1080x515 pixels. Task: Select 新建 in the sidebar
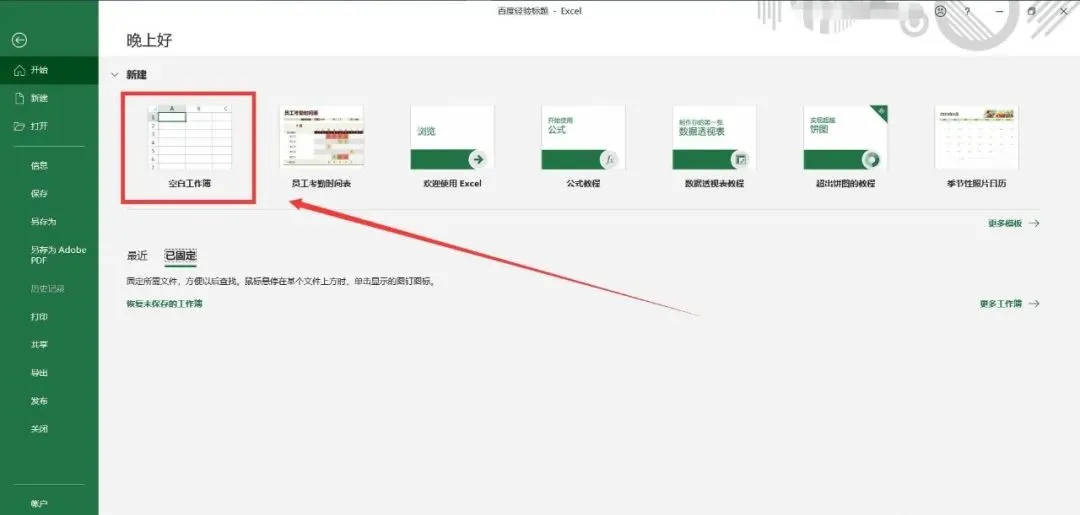[x=49, y=98]
